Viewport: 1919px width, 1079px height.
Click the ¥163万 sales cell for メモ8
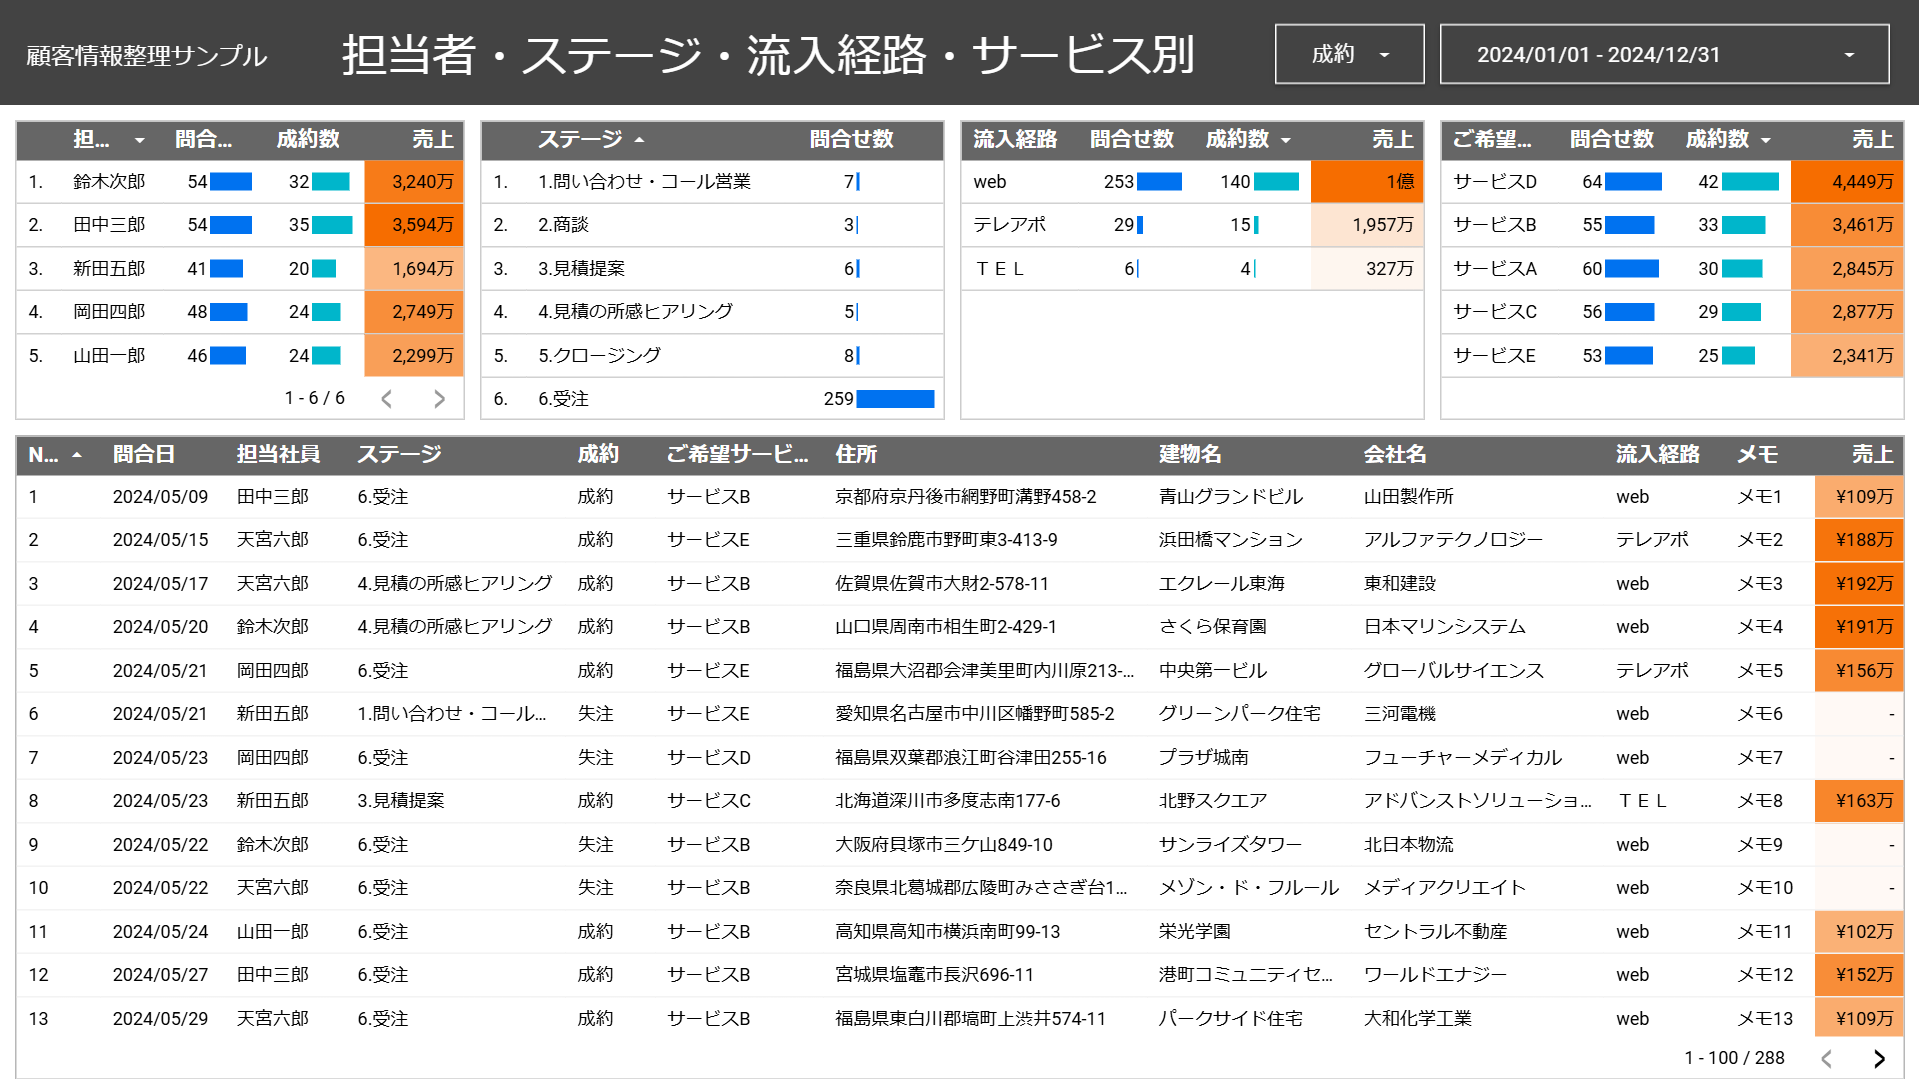pyautogui.click(x=1859, y=801)
